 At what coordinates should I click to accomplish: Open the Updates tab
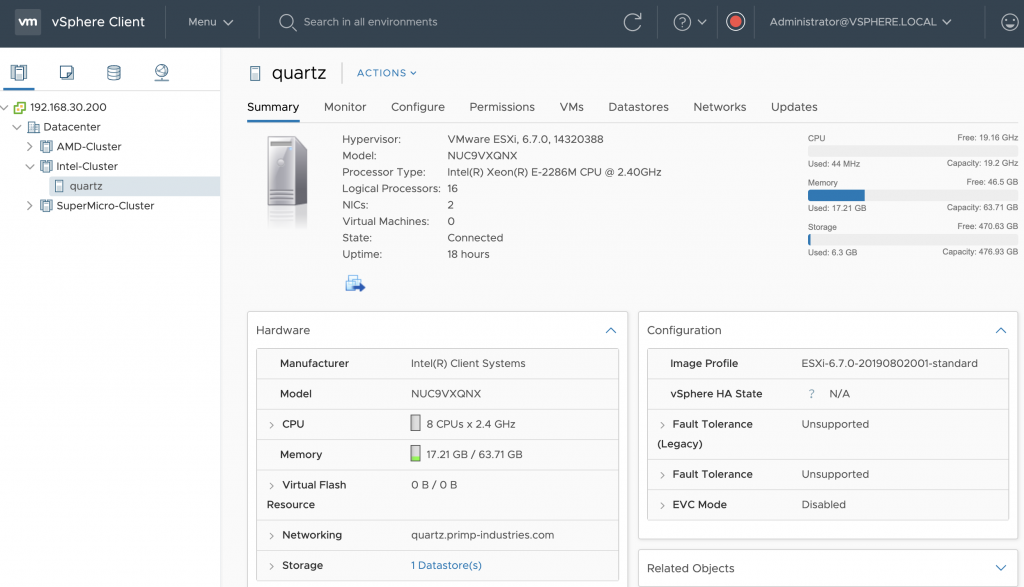pyautogui.click(x=794, y=107)
